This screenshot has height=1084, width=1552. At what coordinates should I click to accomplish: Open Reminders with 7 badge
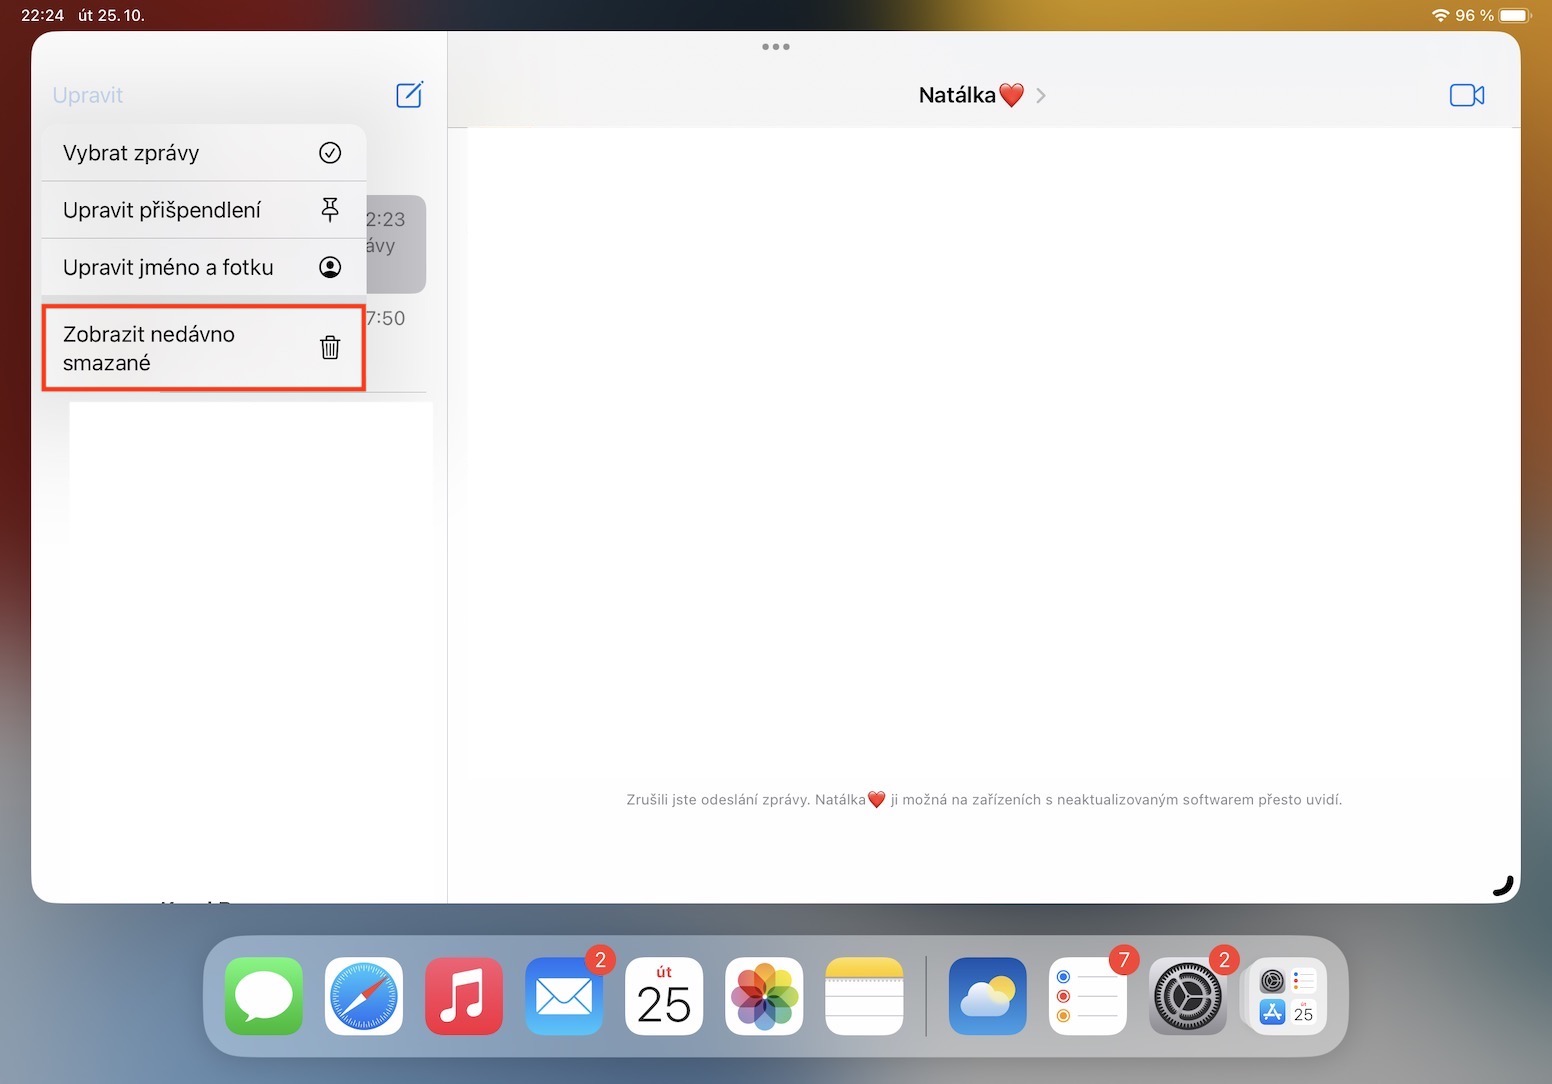point(1088,996)
